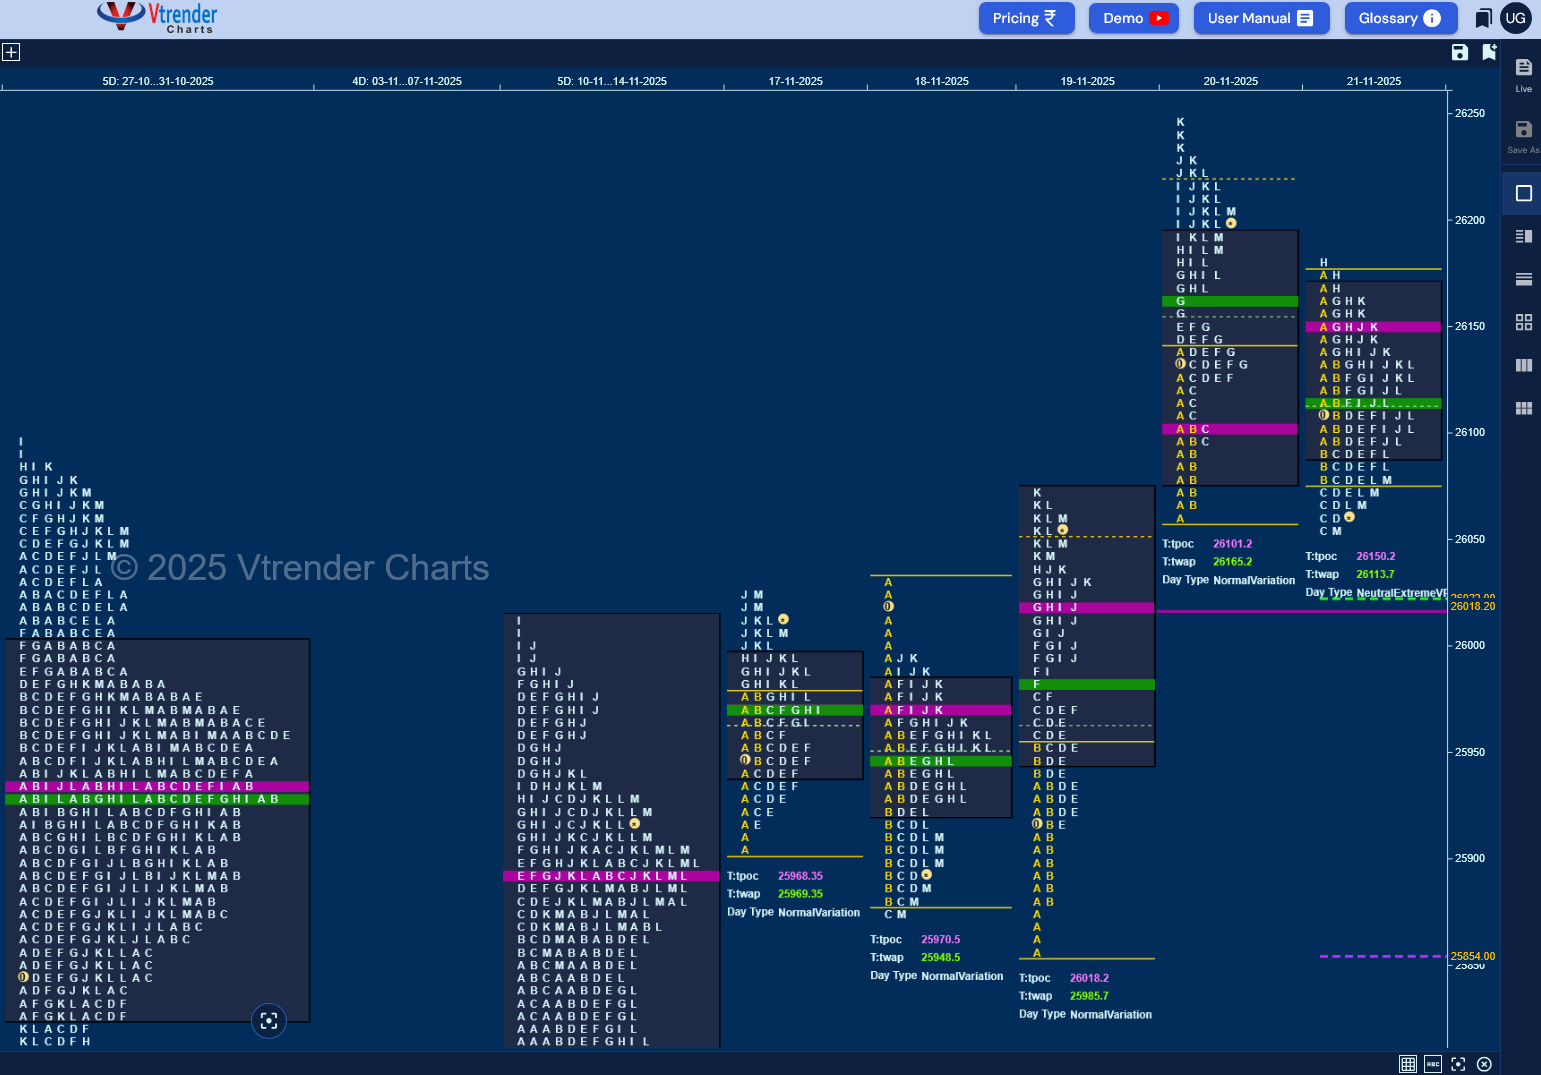Open the Glossary
1541x1075 pixels.
[x=1400, y=18]
